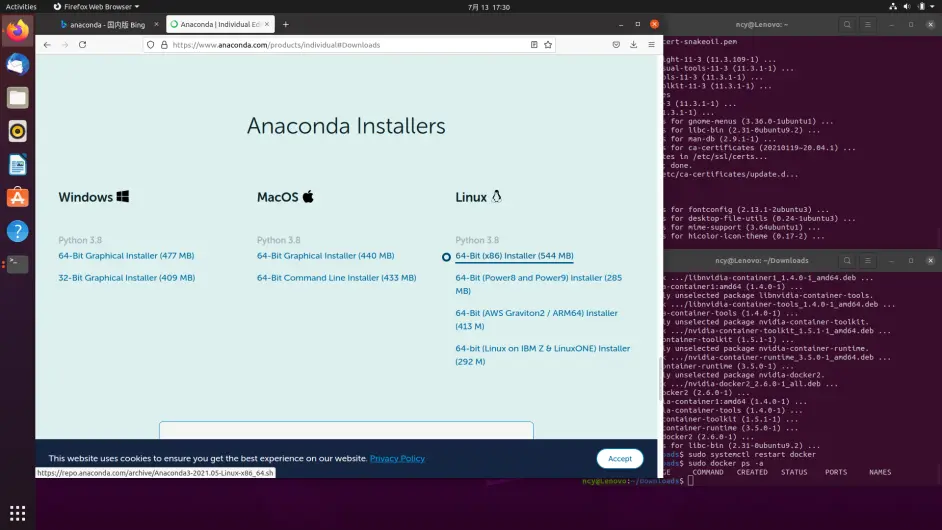Download Windows 64-Bit Graphical Installer

[126, 255]
